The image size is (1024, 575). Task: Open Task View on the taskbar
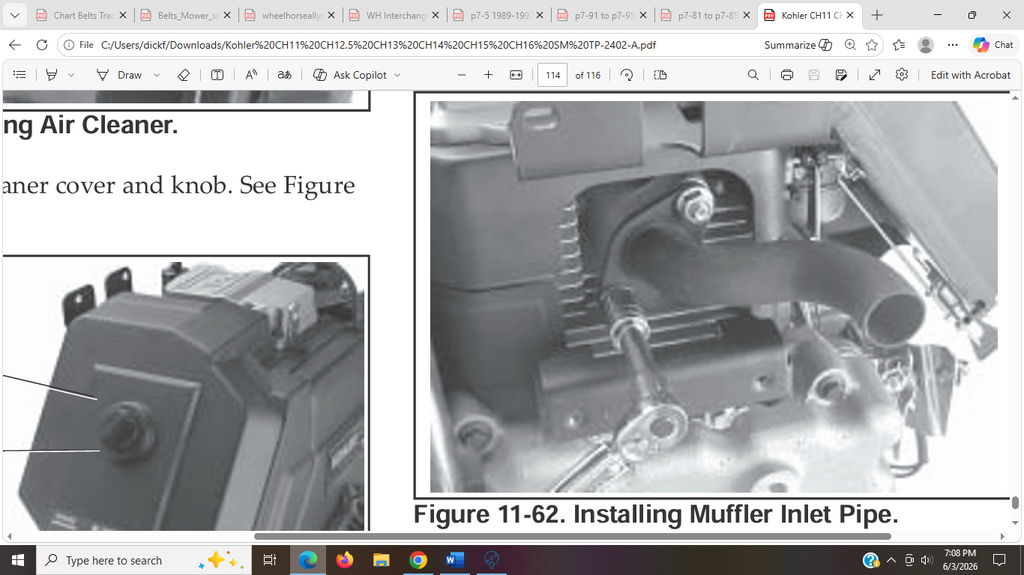tap(269, 560)
